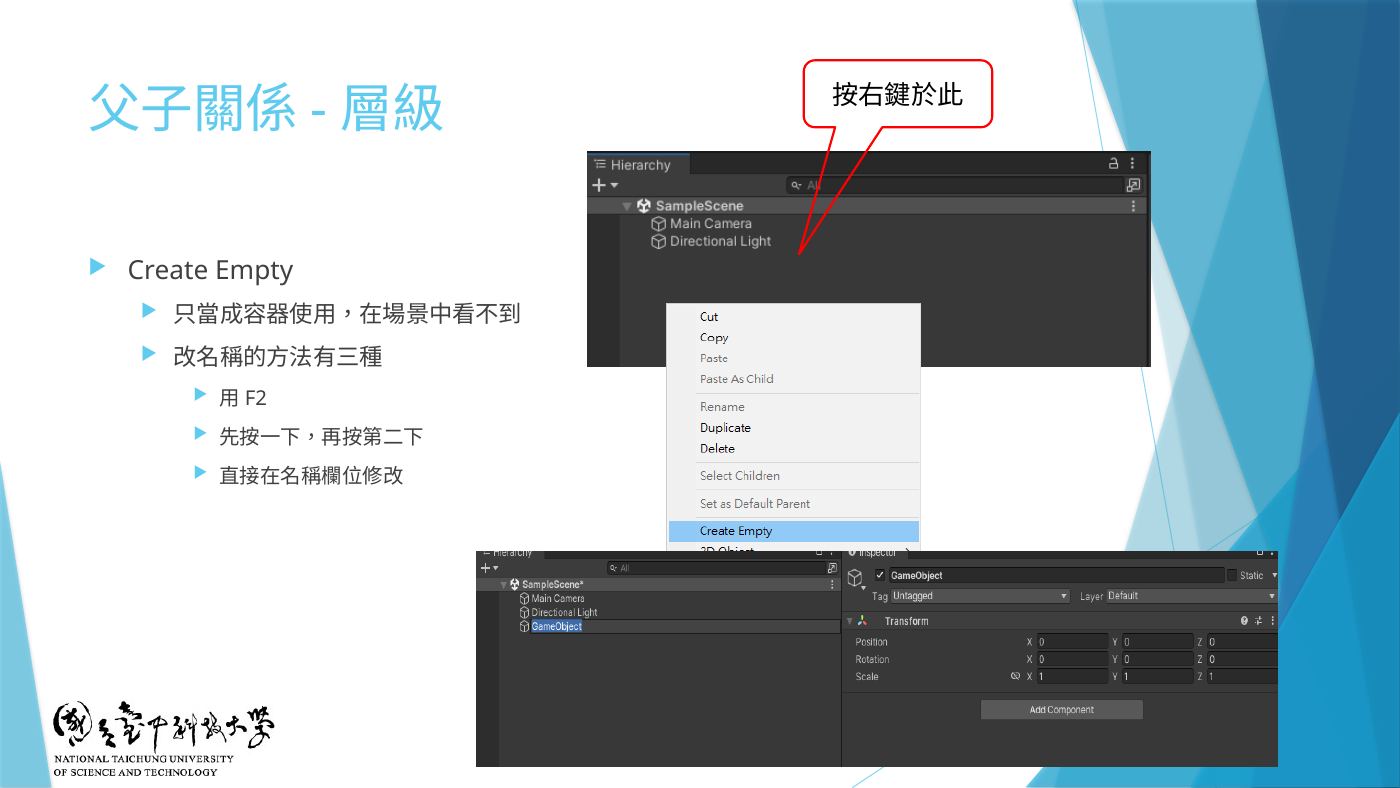Click search field in Hierarchy containing GameObject
Screen dimensions: 1400x788
[715, 568]
